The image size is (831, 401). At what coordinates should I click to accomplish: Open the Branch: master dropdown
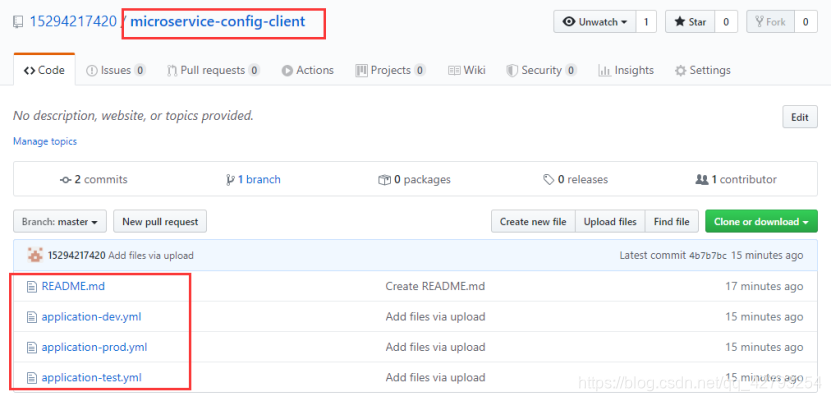[60, 221]
